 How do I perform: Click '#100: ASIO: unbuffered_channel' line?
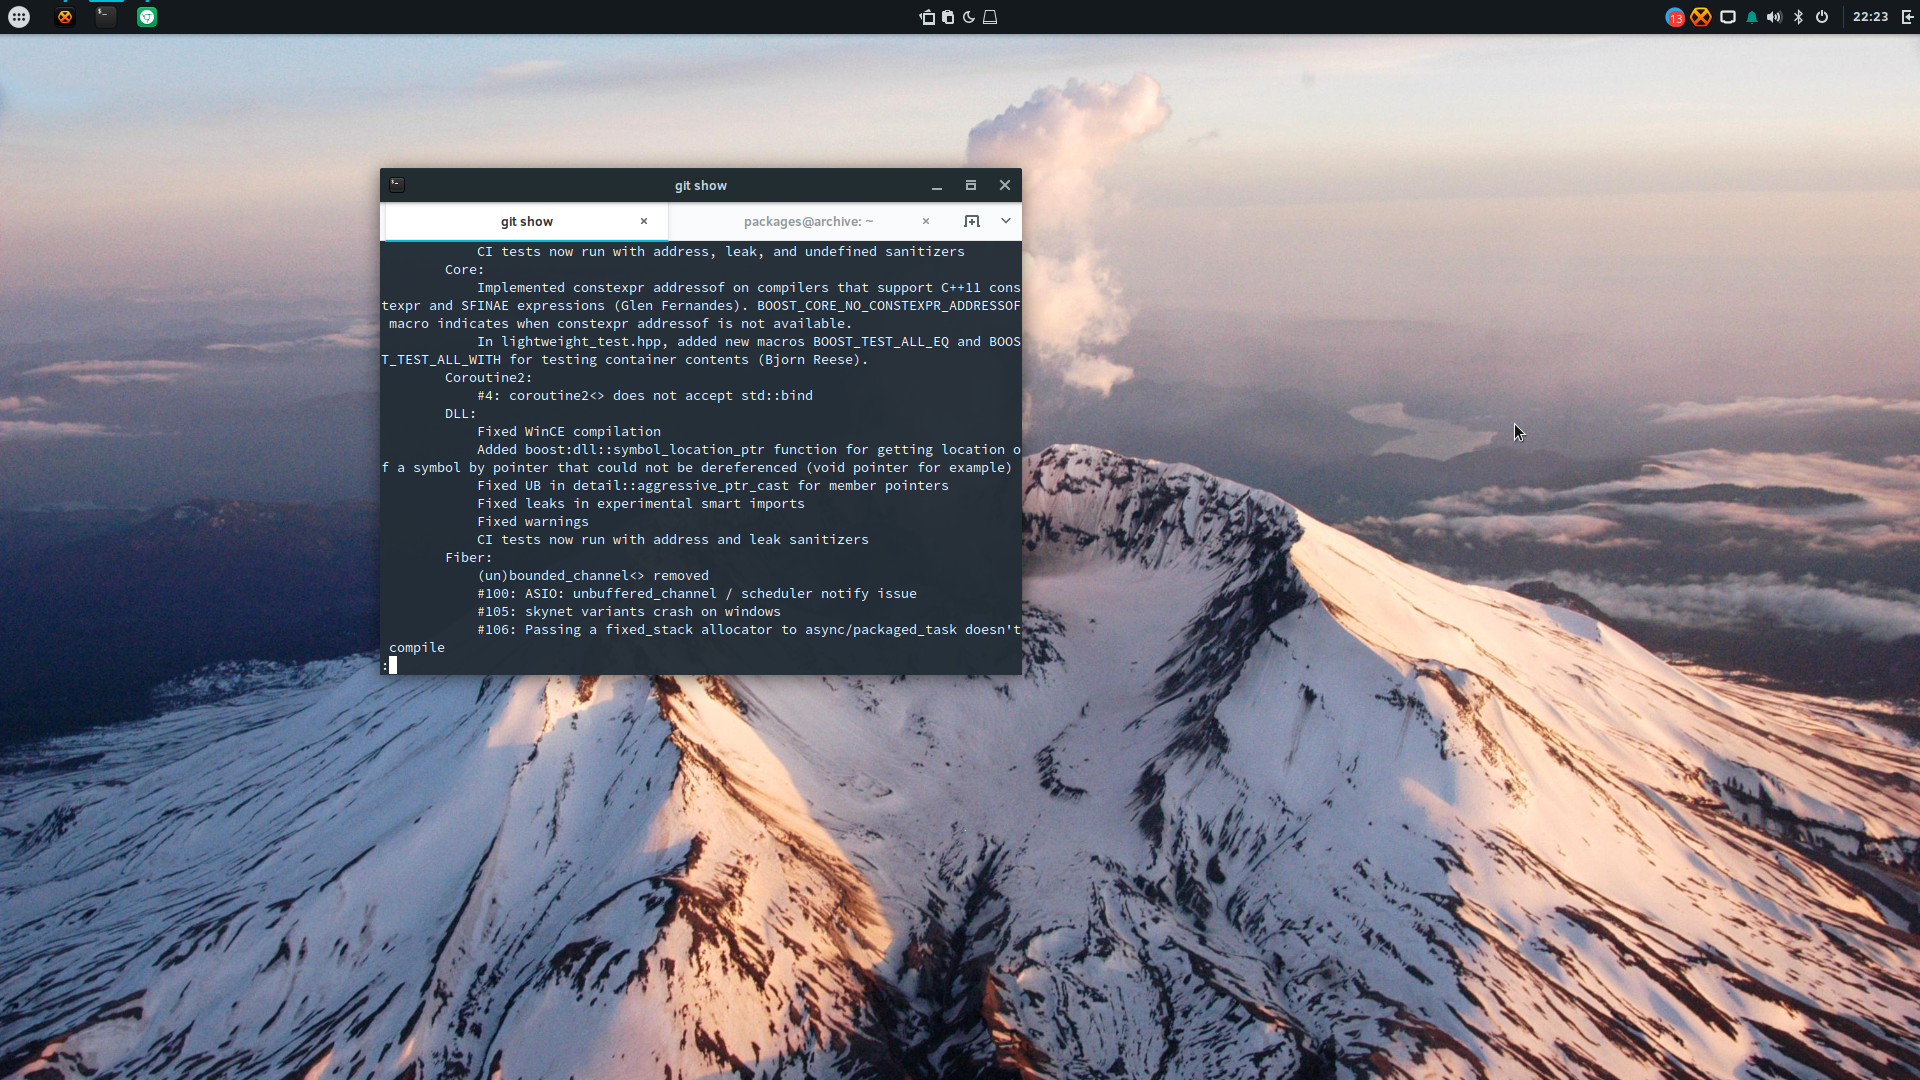[x=697, y=594]
